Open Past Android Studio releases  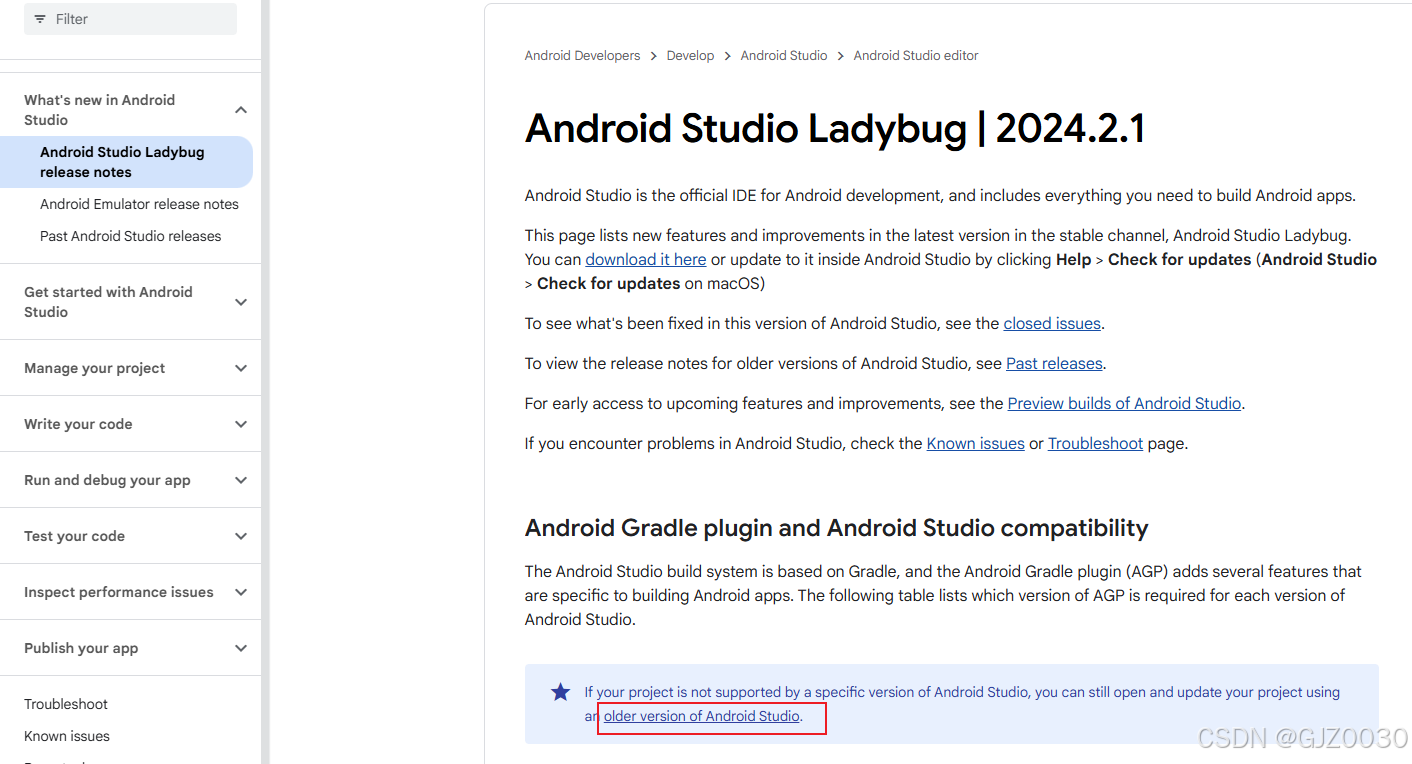click(130, 236)
